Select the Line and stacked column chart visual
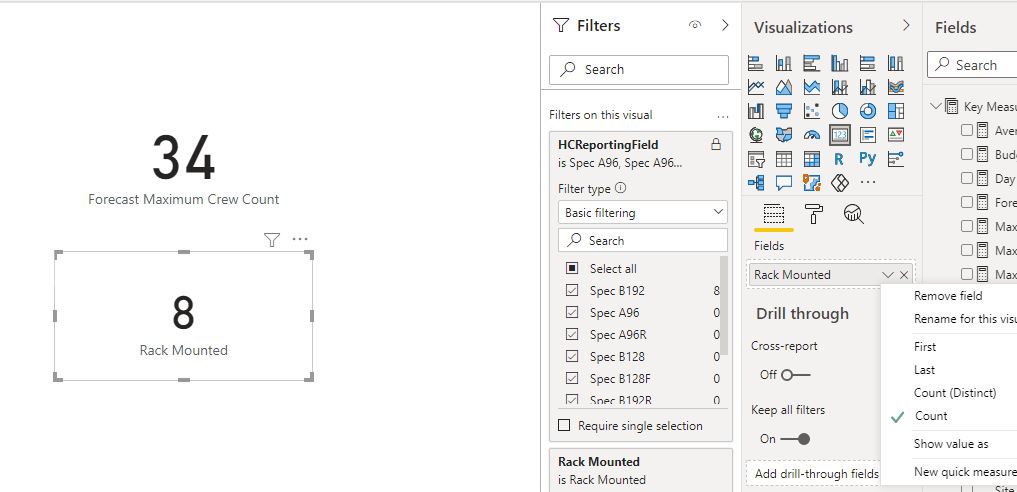Image resolution: width=1017 pixels, height=492 pixels. click(839, 87)
